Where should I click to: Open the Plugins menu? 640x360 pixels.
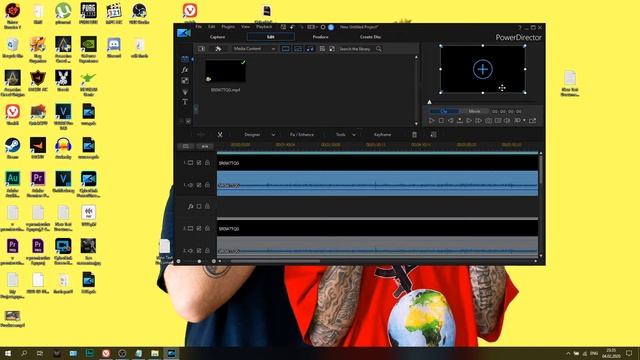228,27
